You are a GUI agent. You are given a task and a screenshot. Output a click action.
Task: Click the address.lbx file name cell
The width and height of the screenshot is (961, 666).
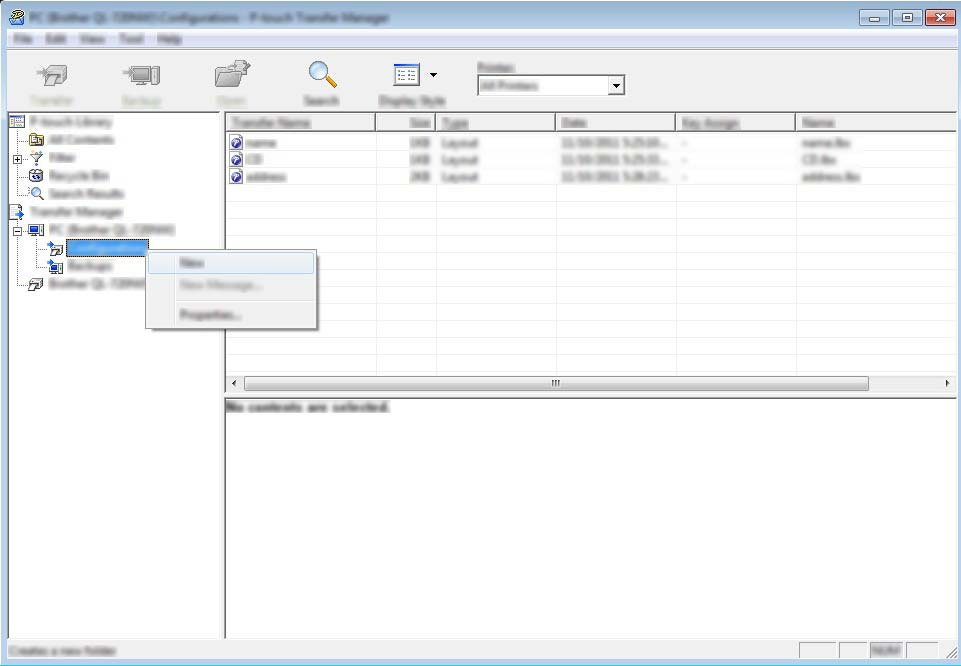click(830, 177)
